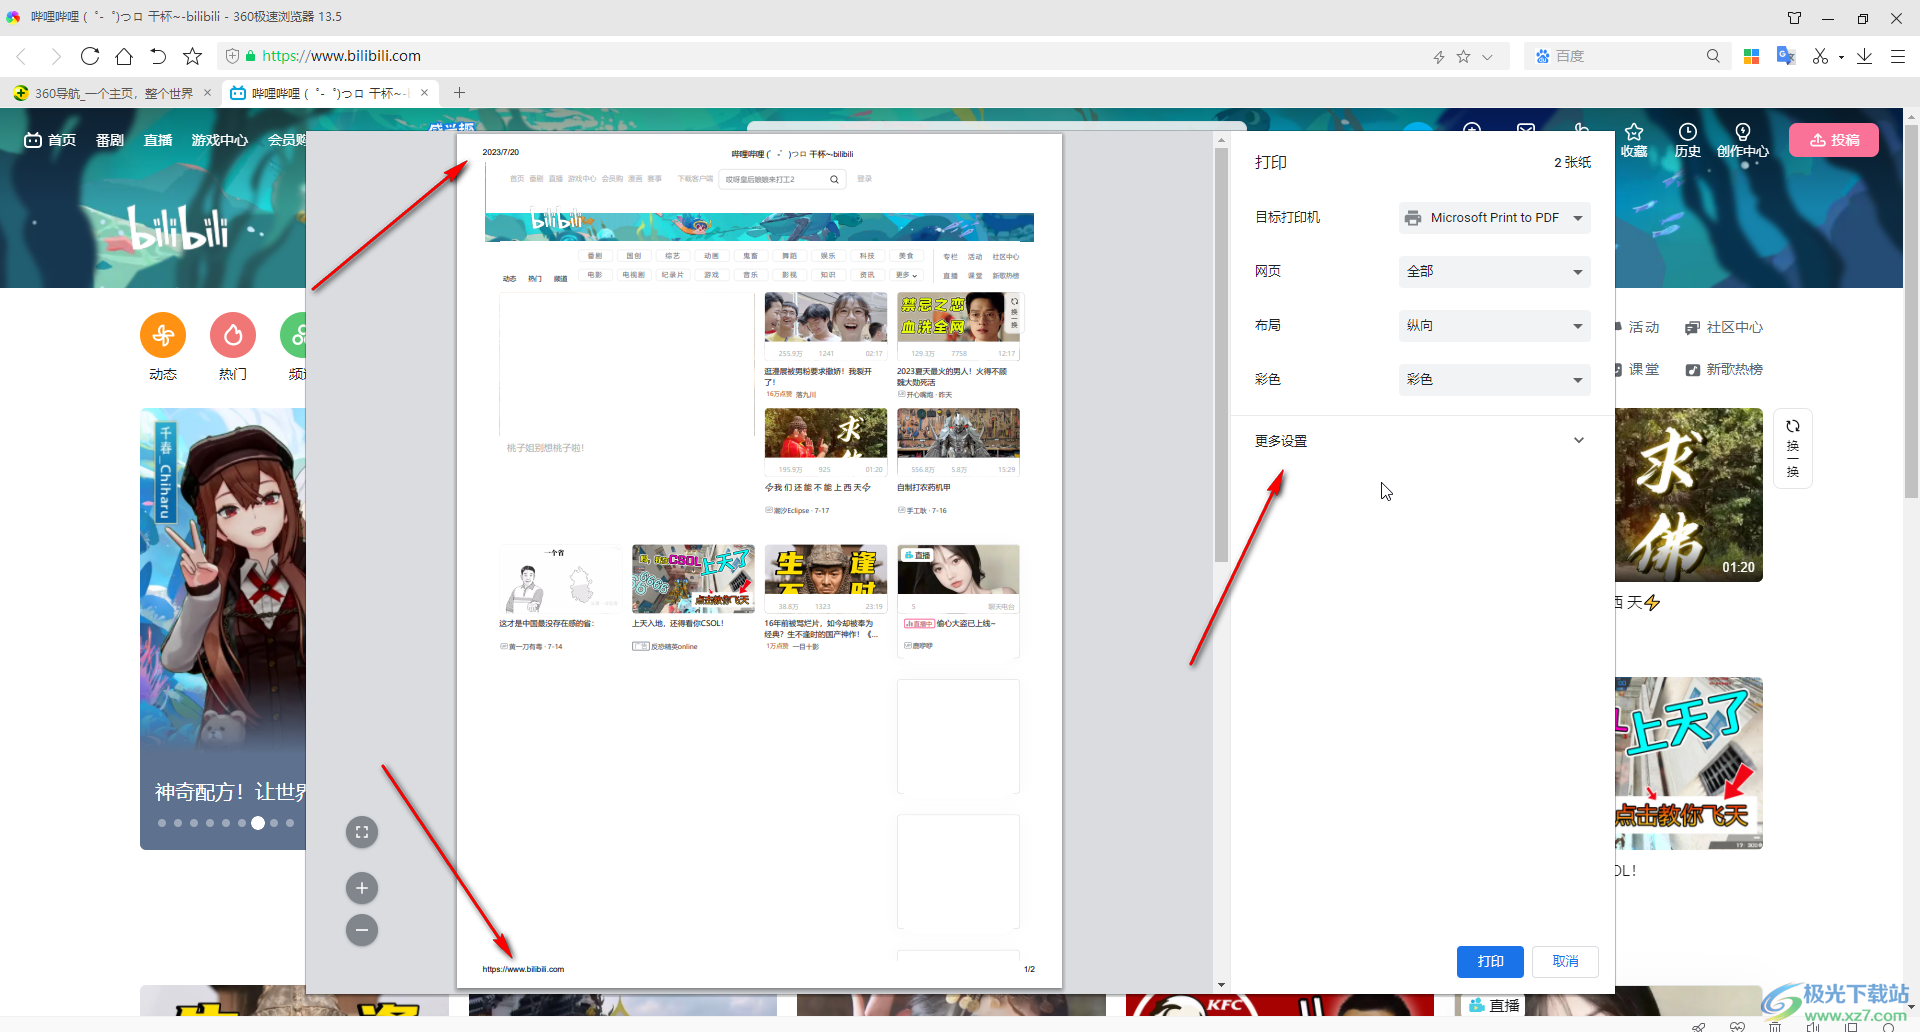Viewport: 1920px width, 1032px height.
Task: Open the 目标打印机 printer dropdown
Action: 1494,218
